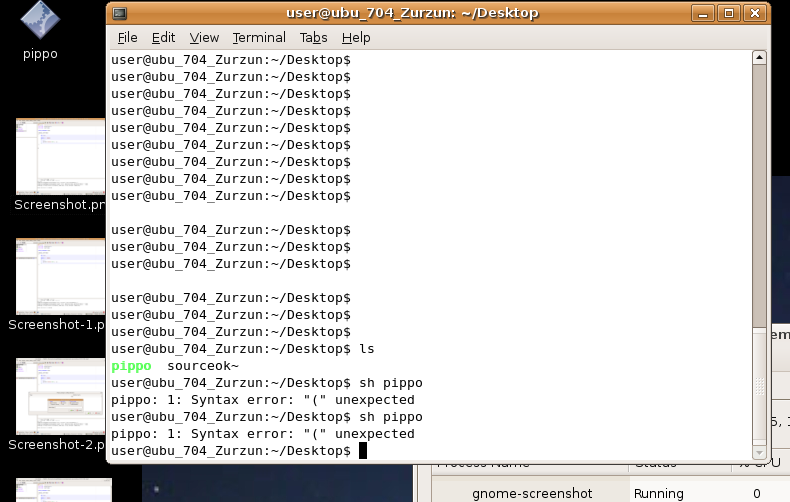Open the Tabs menu

313,38
